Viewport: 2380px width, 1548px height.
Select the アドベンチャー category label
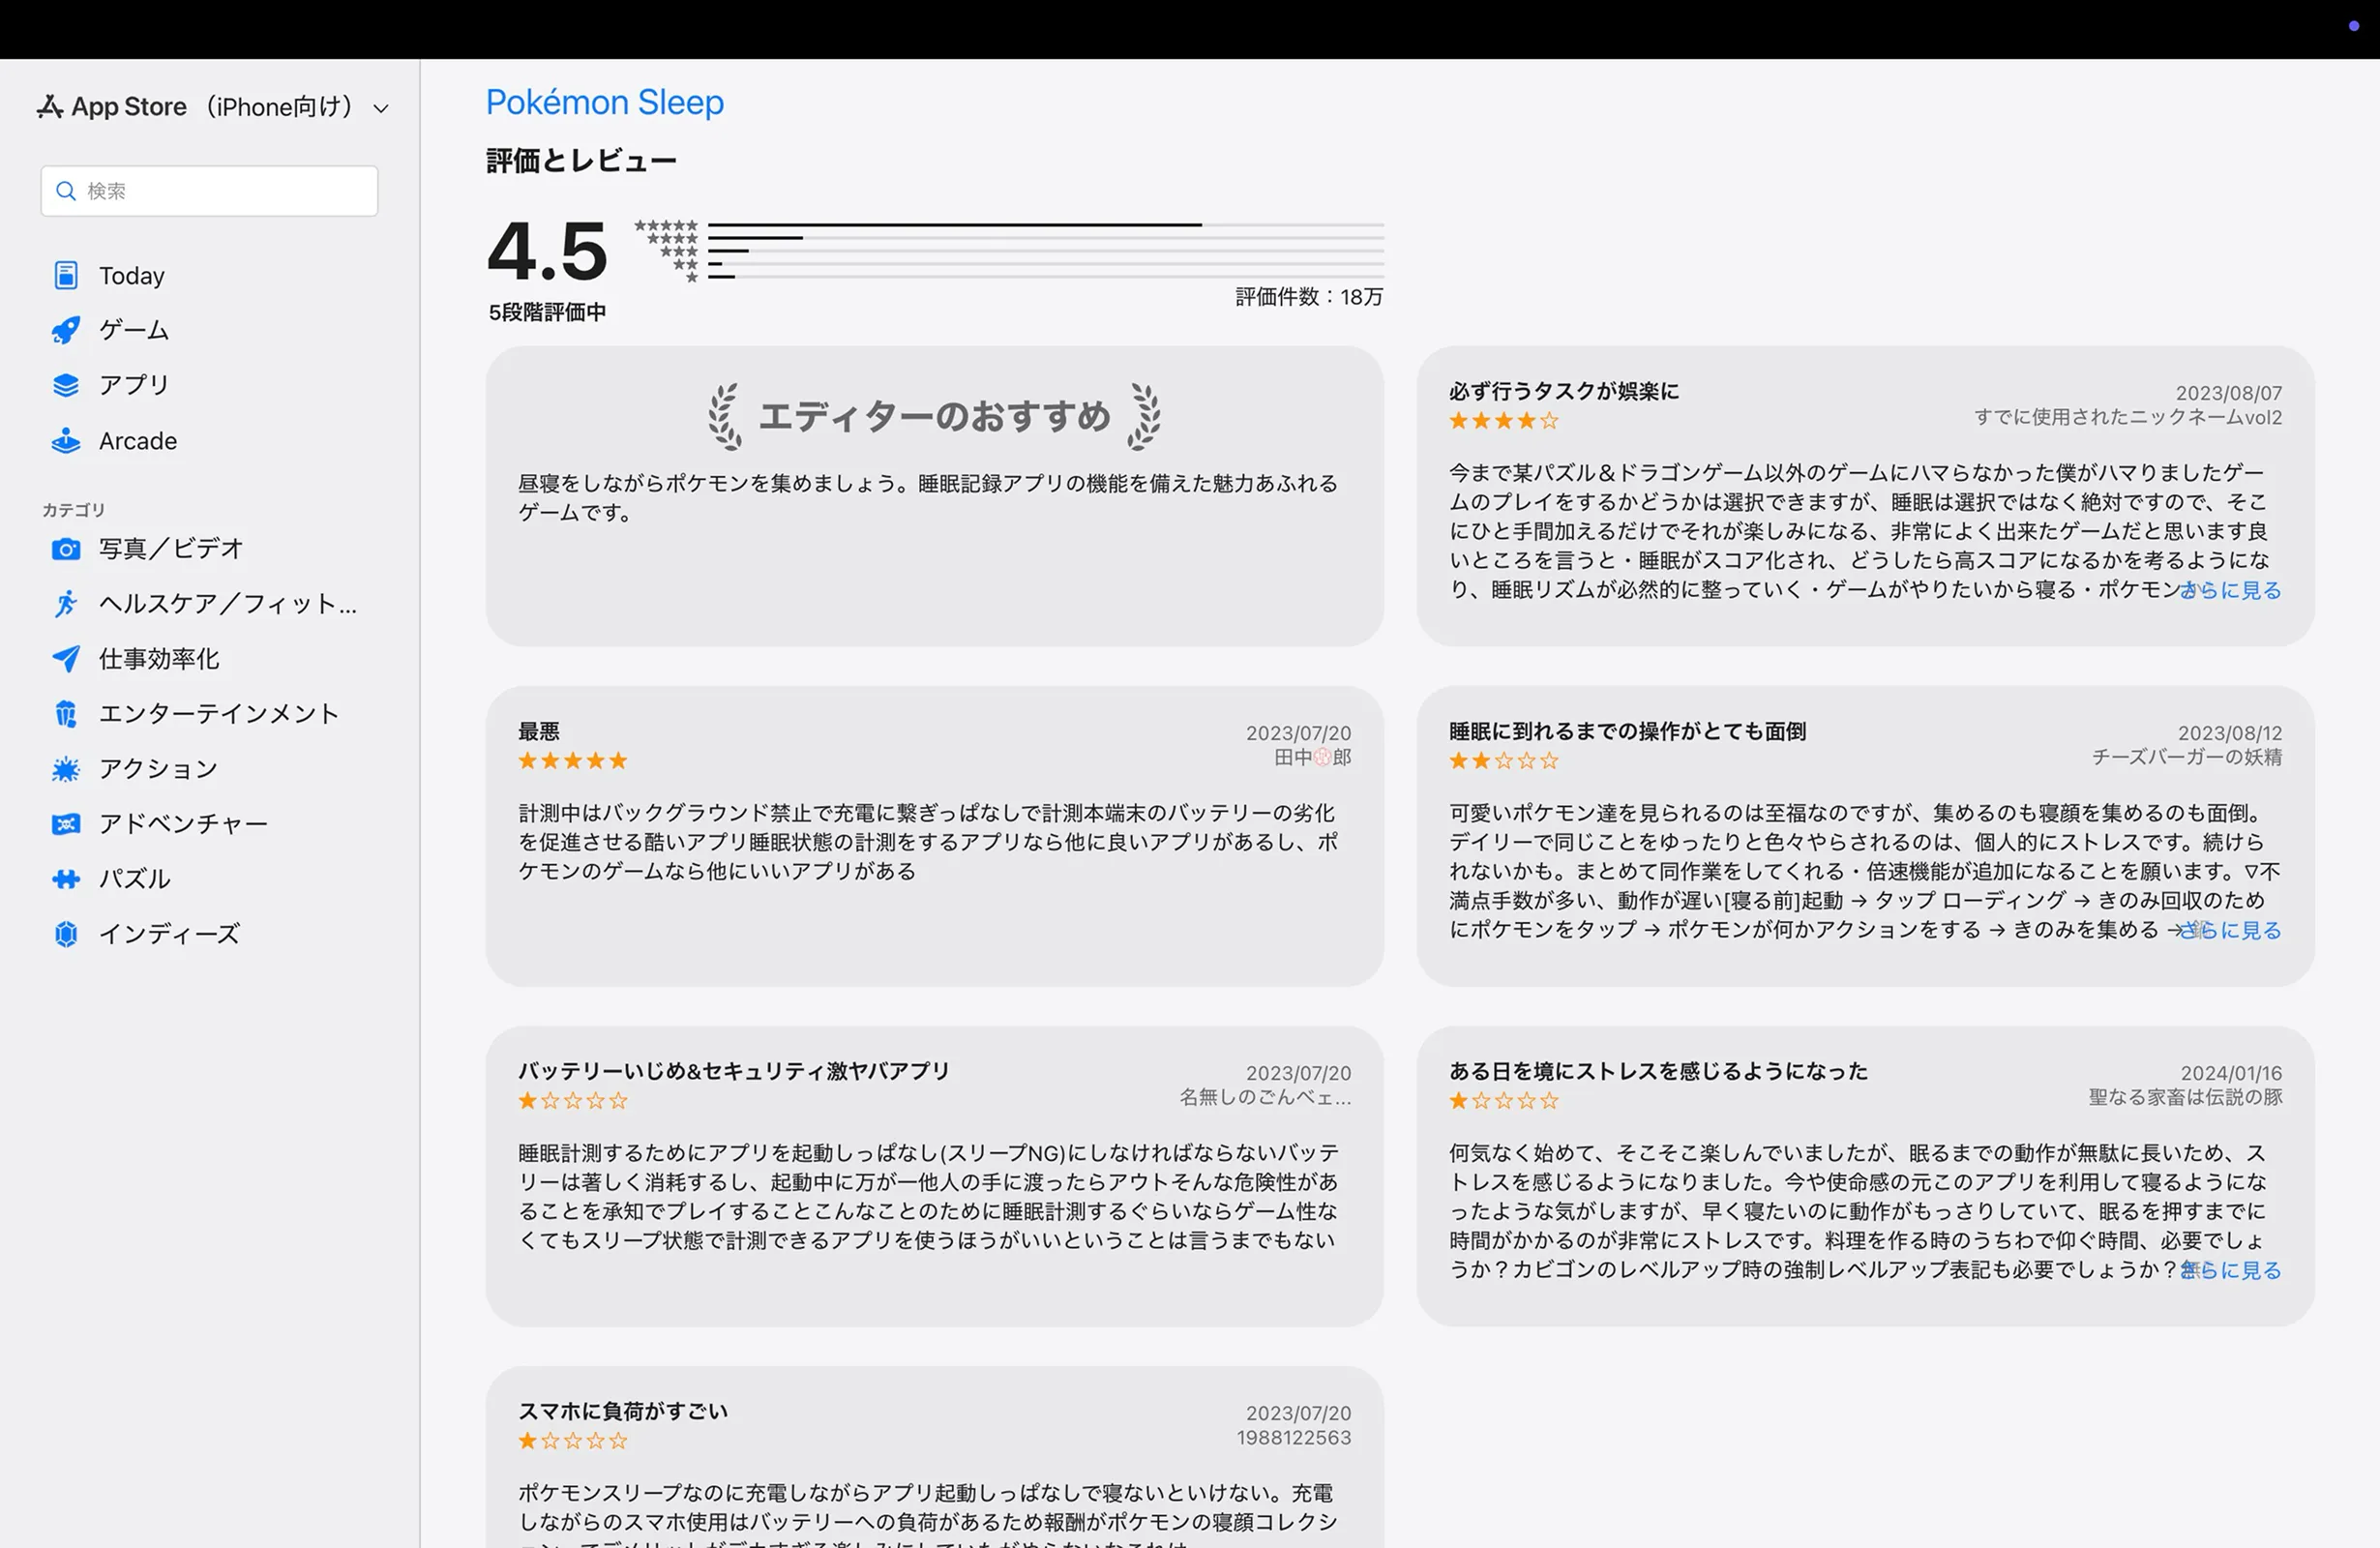(x=183, y=823)
